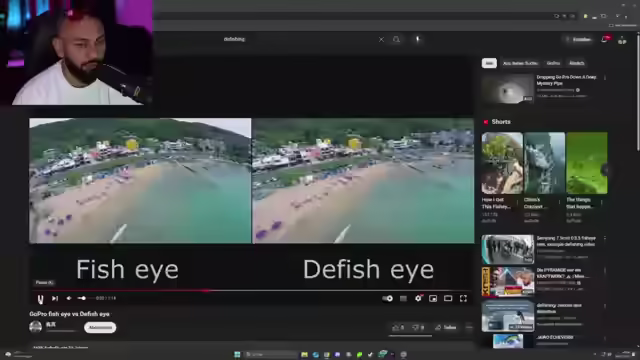Screen dimensions: 640x360
Task: Mute the video volume speaker icon
Action: point(69,298)
